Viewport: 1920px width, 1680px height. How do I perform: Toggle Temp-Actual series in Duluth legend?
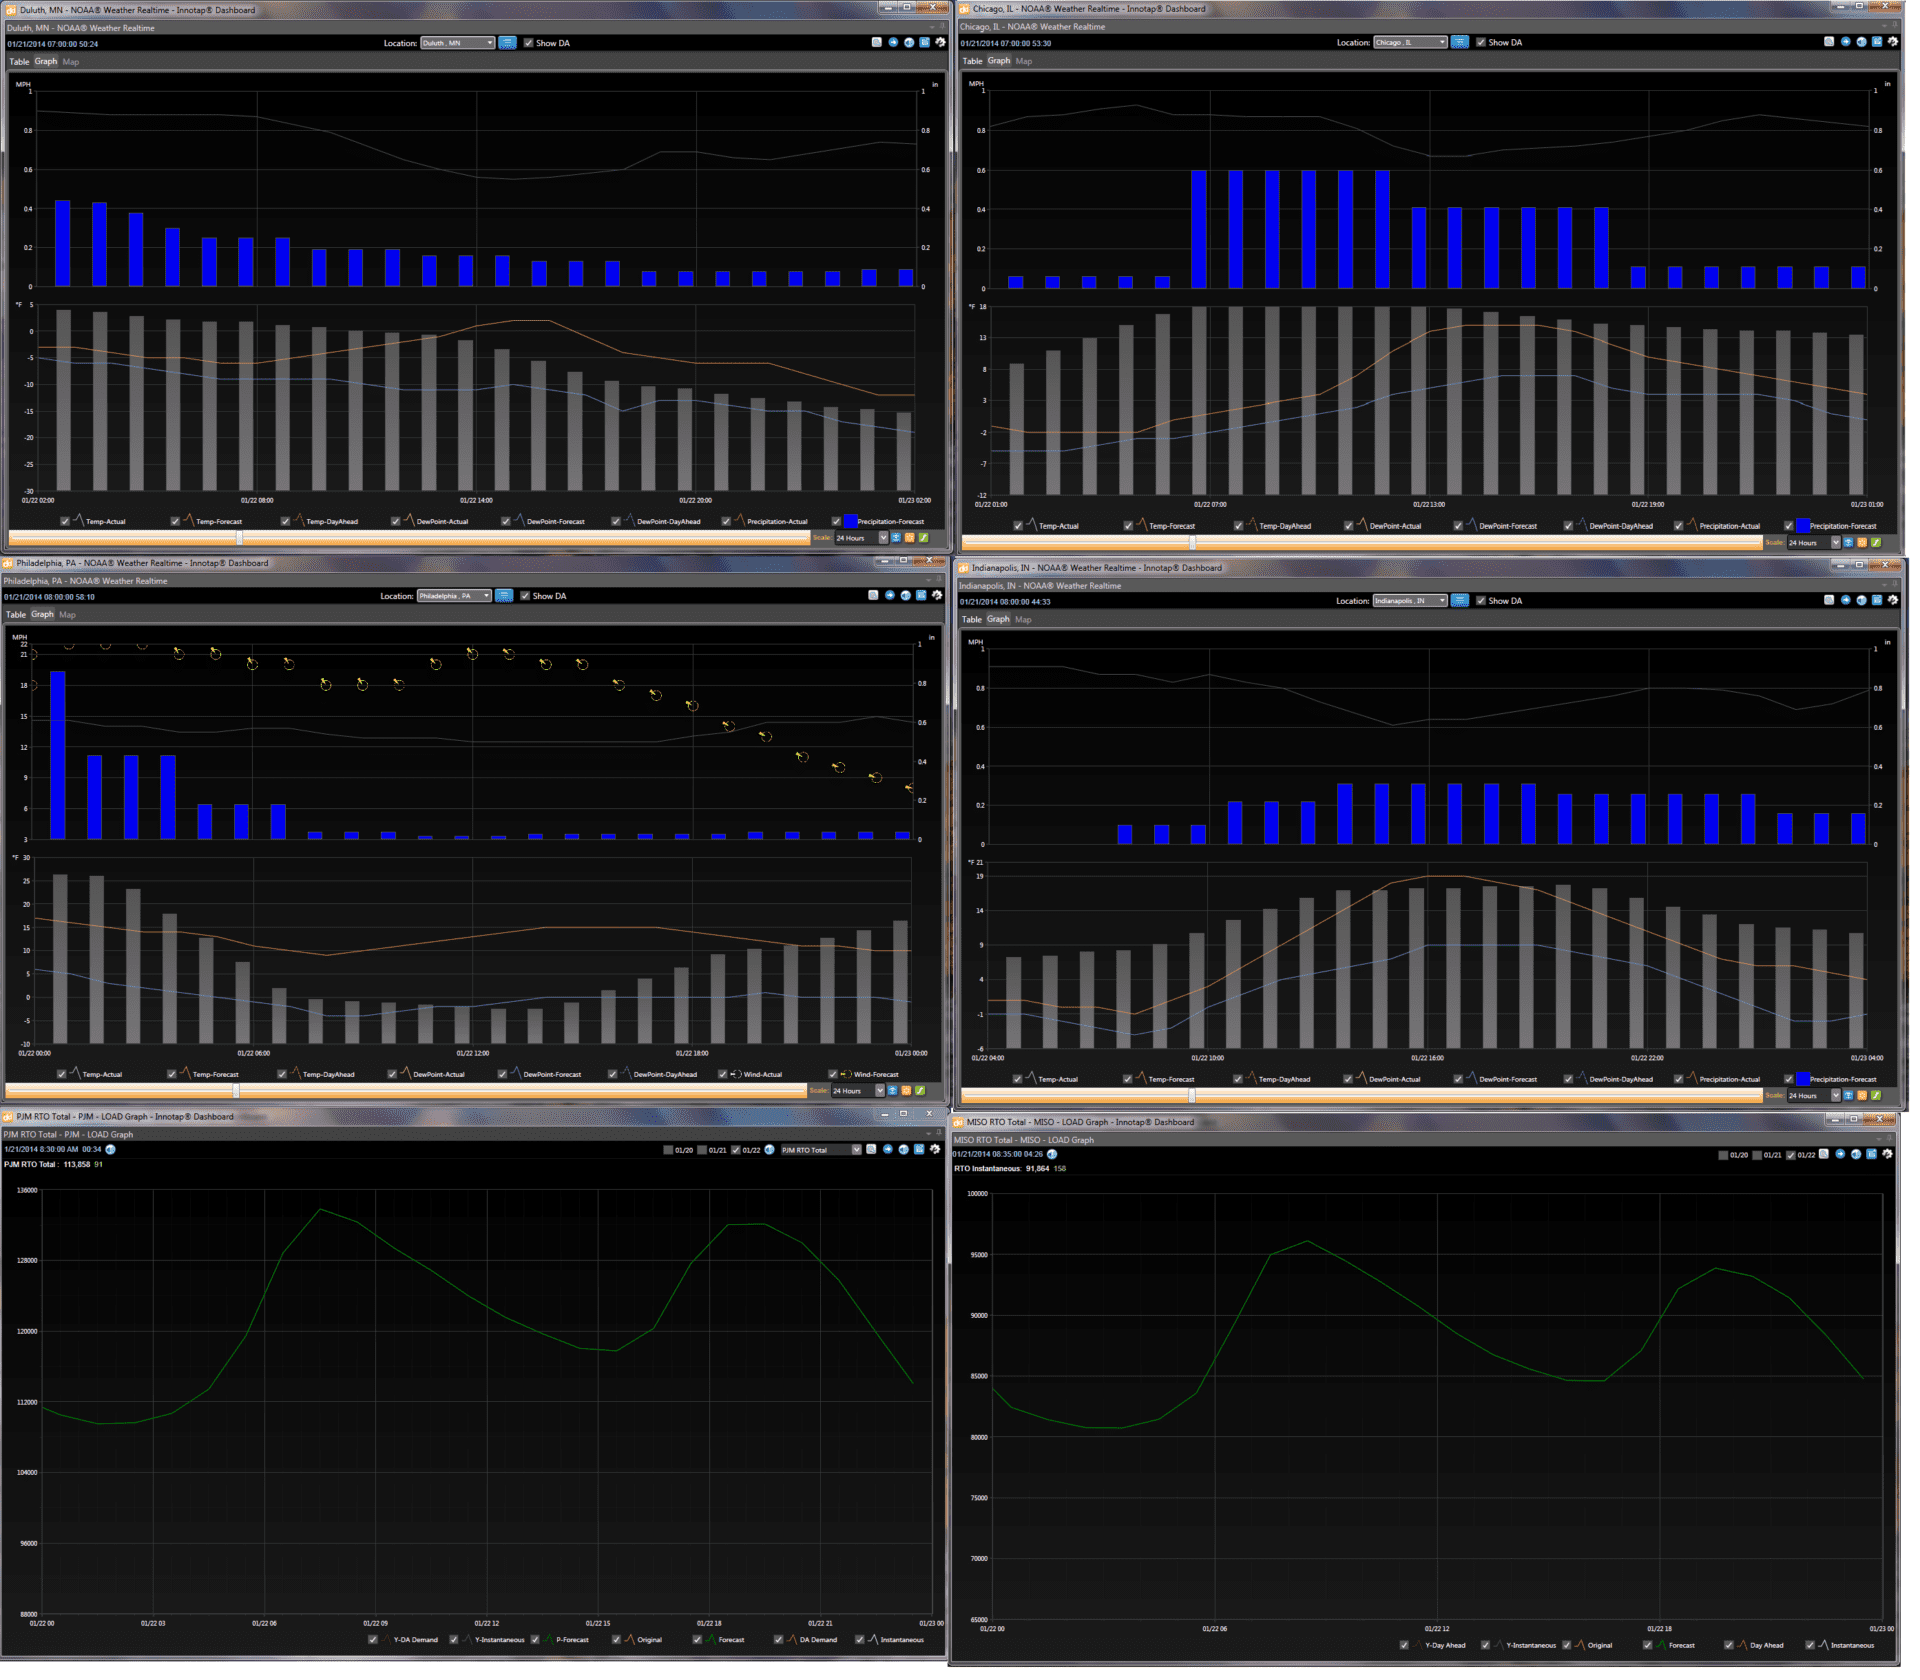(65, 521)
